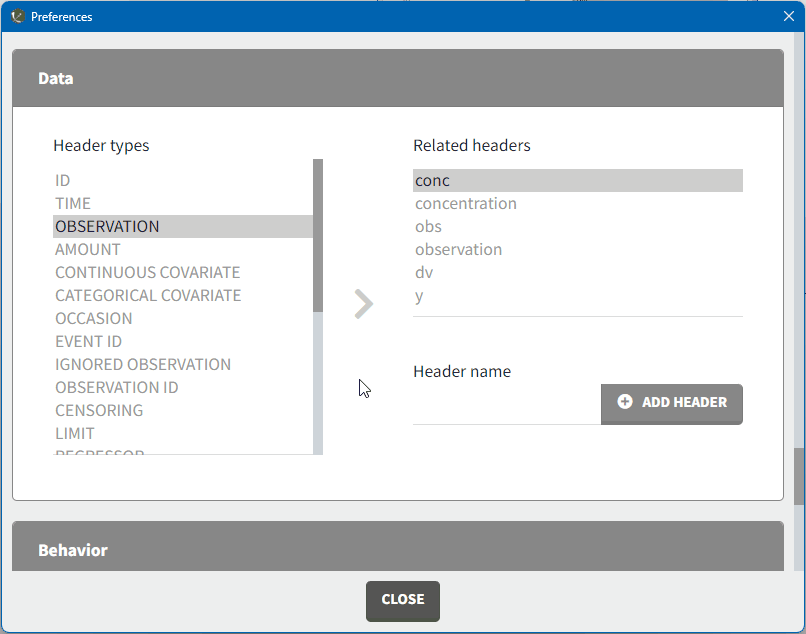806x634 pixels.
Task: Click the Header types list scrollbar
Action: pos(318,235)
